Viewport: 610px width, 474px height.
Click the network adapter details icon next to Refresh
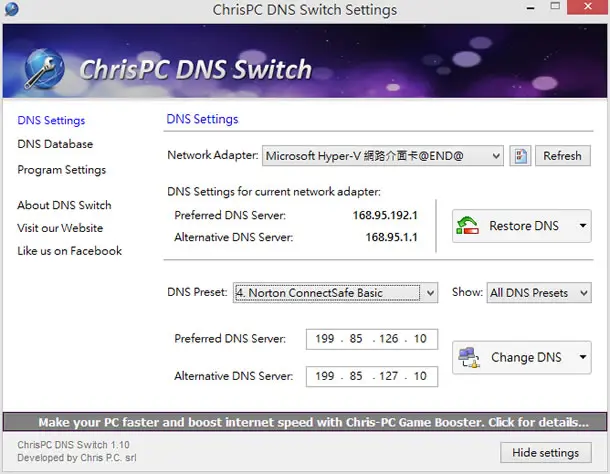pyautogui.click(x=520, y=156)
